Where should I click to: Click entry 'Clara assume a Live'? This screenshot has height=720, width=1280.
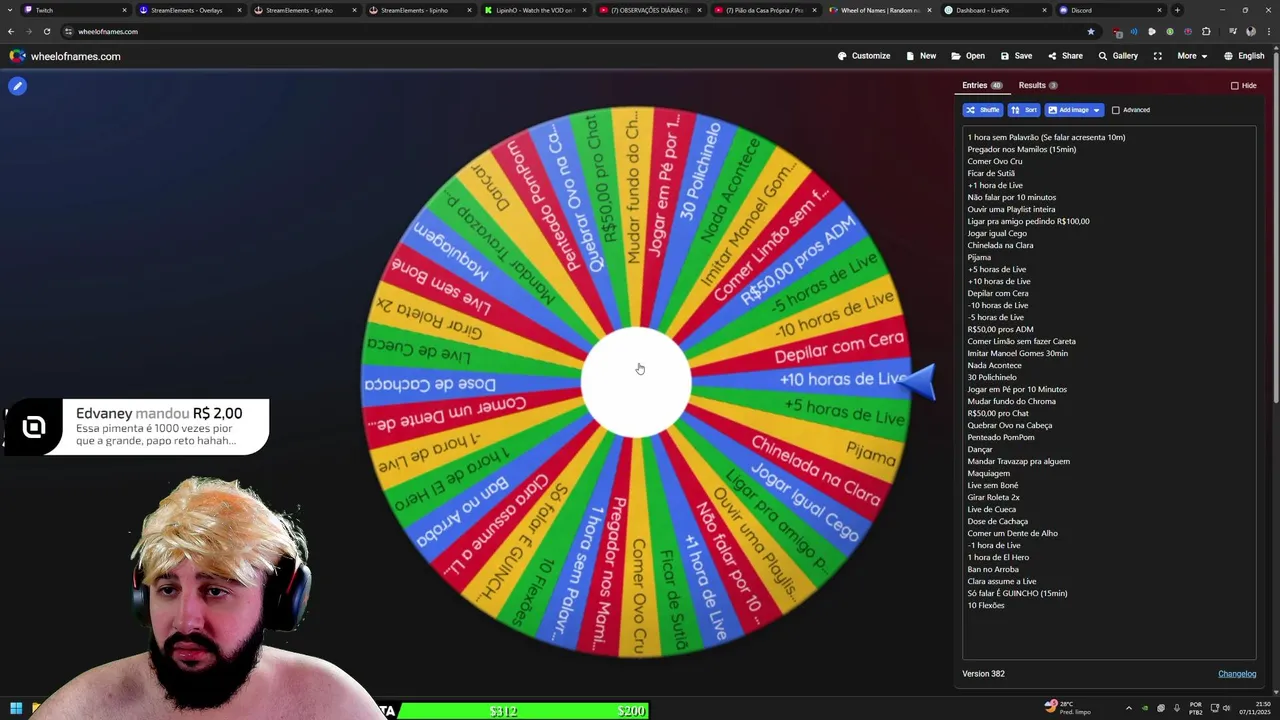1001,581
